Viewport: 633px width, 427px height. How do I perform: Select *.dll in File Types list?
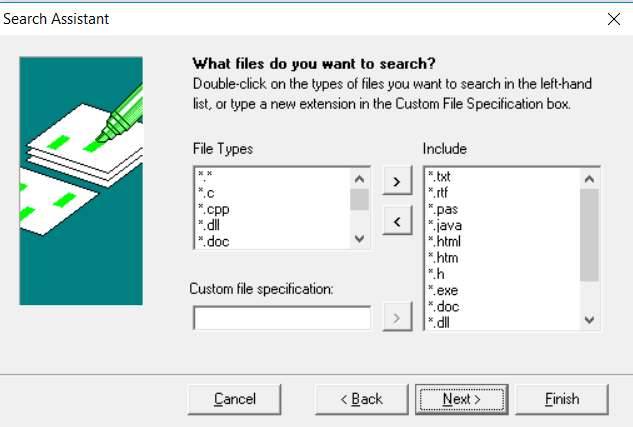[x=210, y=225]
